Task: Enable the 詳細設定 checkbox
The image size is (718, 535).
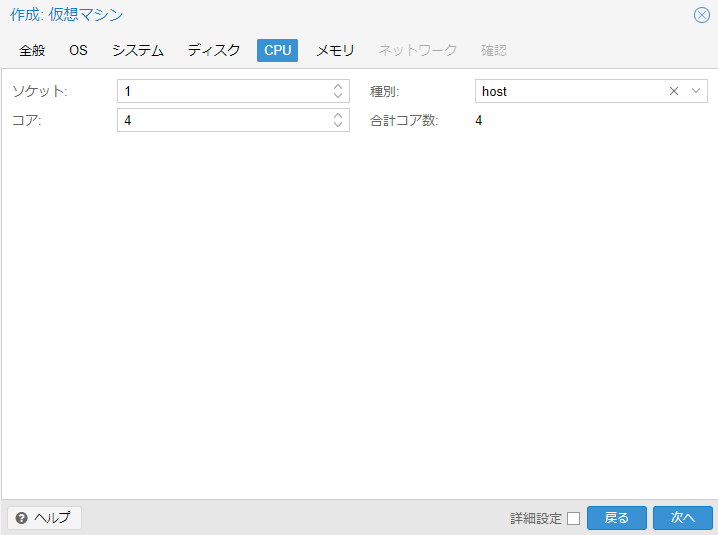Action: pyautogui.click(x=573, y=519)
